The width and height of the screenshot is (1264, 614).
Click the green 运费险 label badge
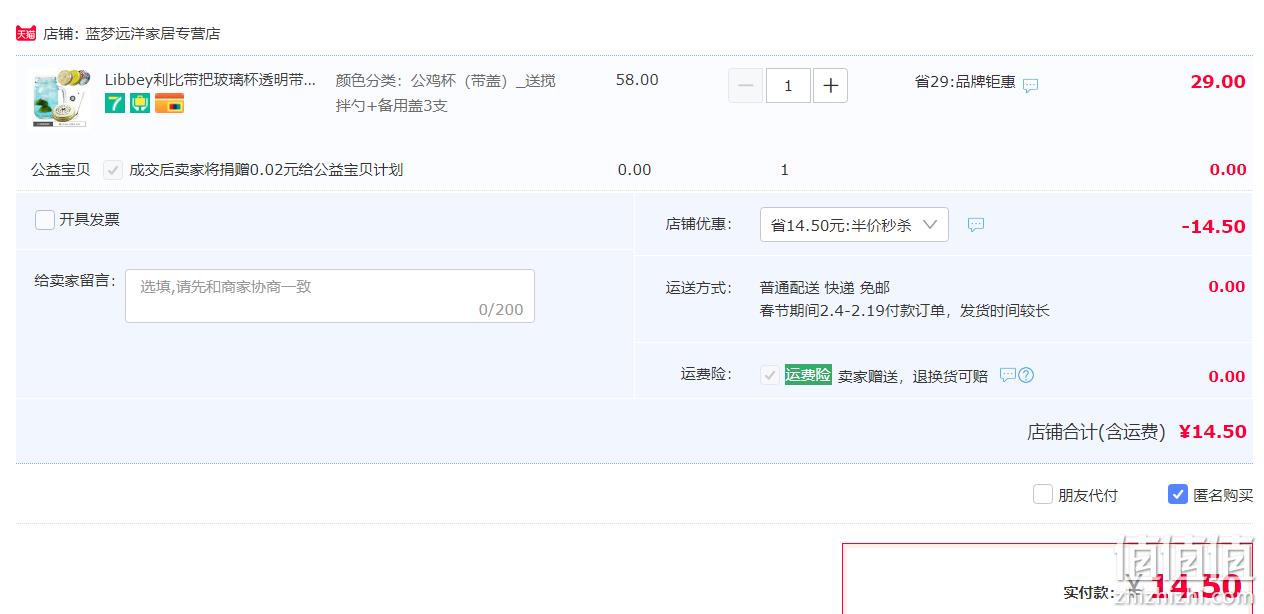point(808,375)
